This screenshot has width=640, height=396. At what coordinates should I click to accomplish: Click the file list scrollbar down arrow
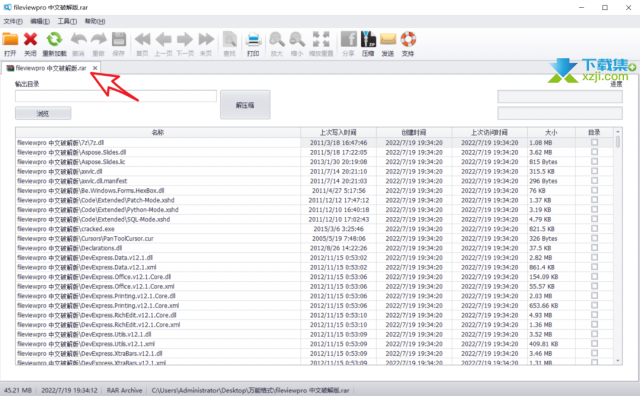pos(618,361)
